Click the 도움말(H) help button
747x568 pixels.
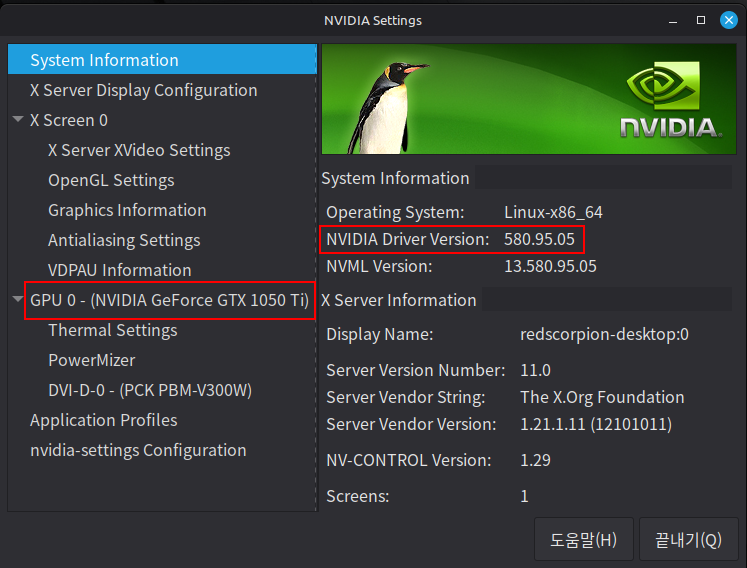[x=584, y=539]
